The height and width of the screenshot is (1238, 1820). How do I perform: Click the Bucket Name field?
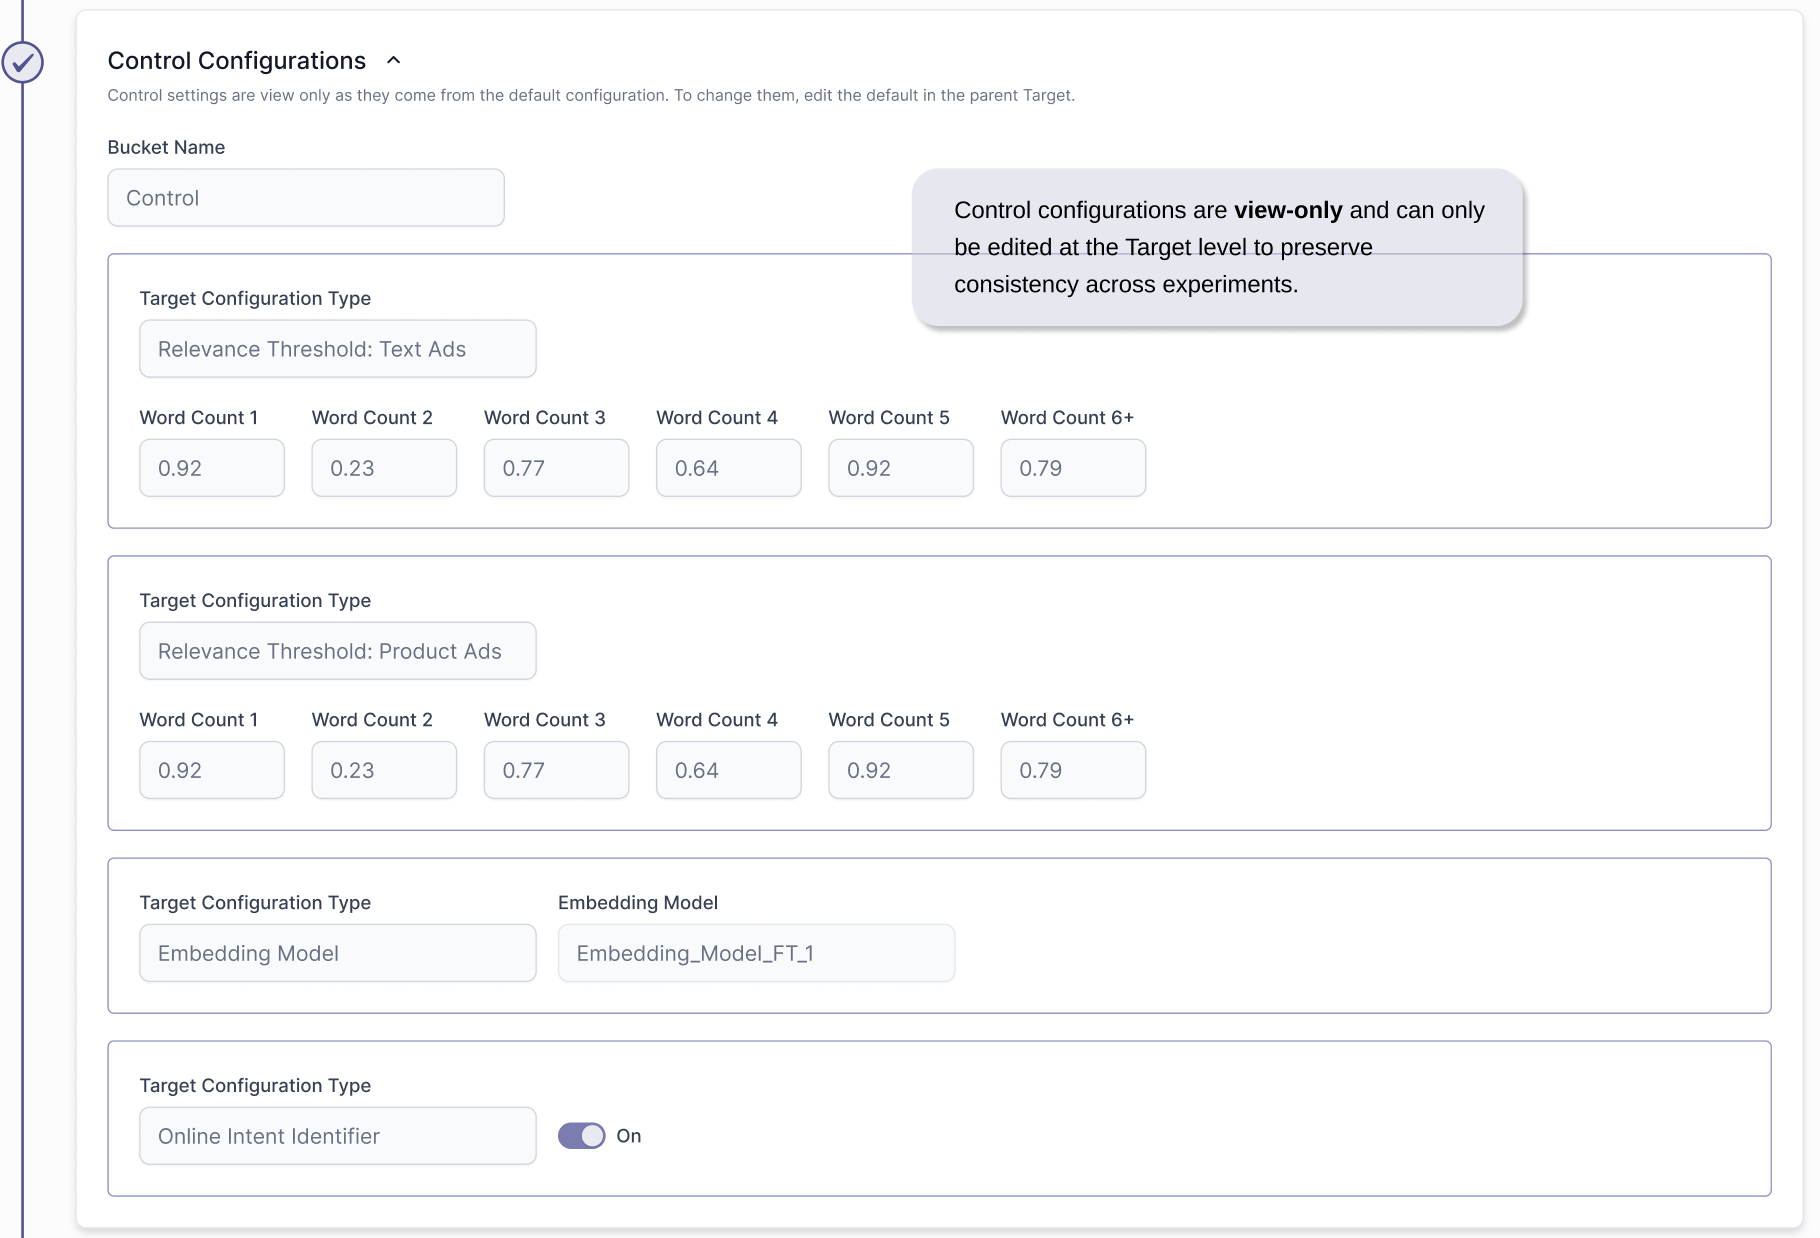click(x=305, y=198)
